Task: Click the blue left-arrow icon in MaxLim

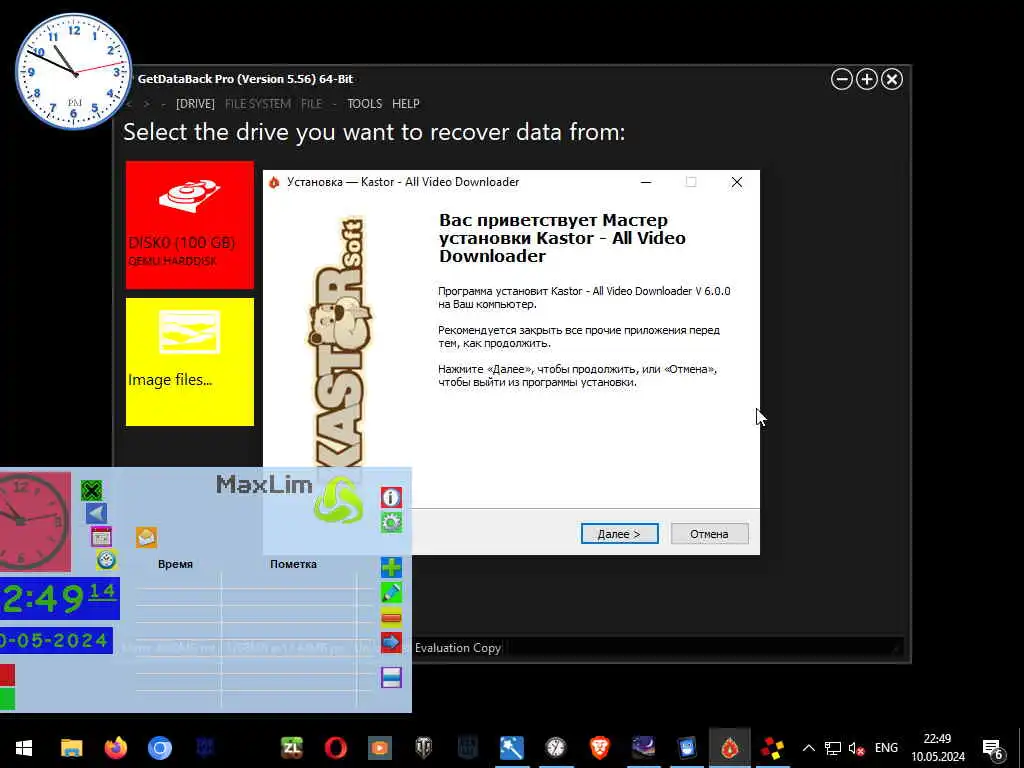Action: [96, 513]
